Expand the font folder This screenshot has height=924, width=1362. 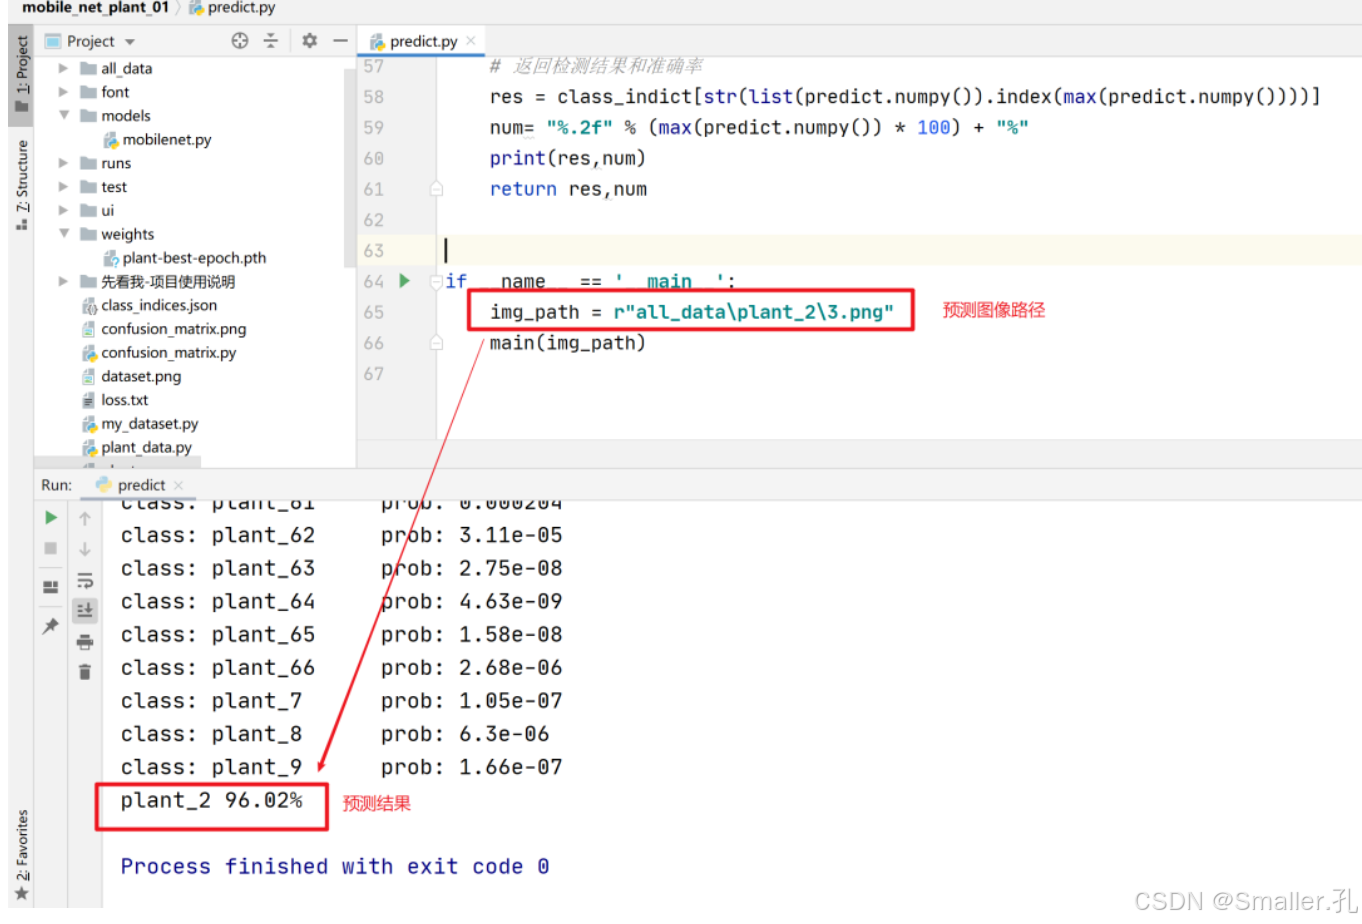[63, 92]
